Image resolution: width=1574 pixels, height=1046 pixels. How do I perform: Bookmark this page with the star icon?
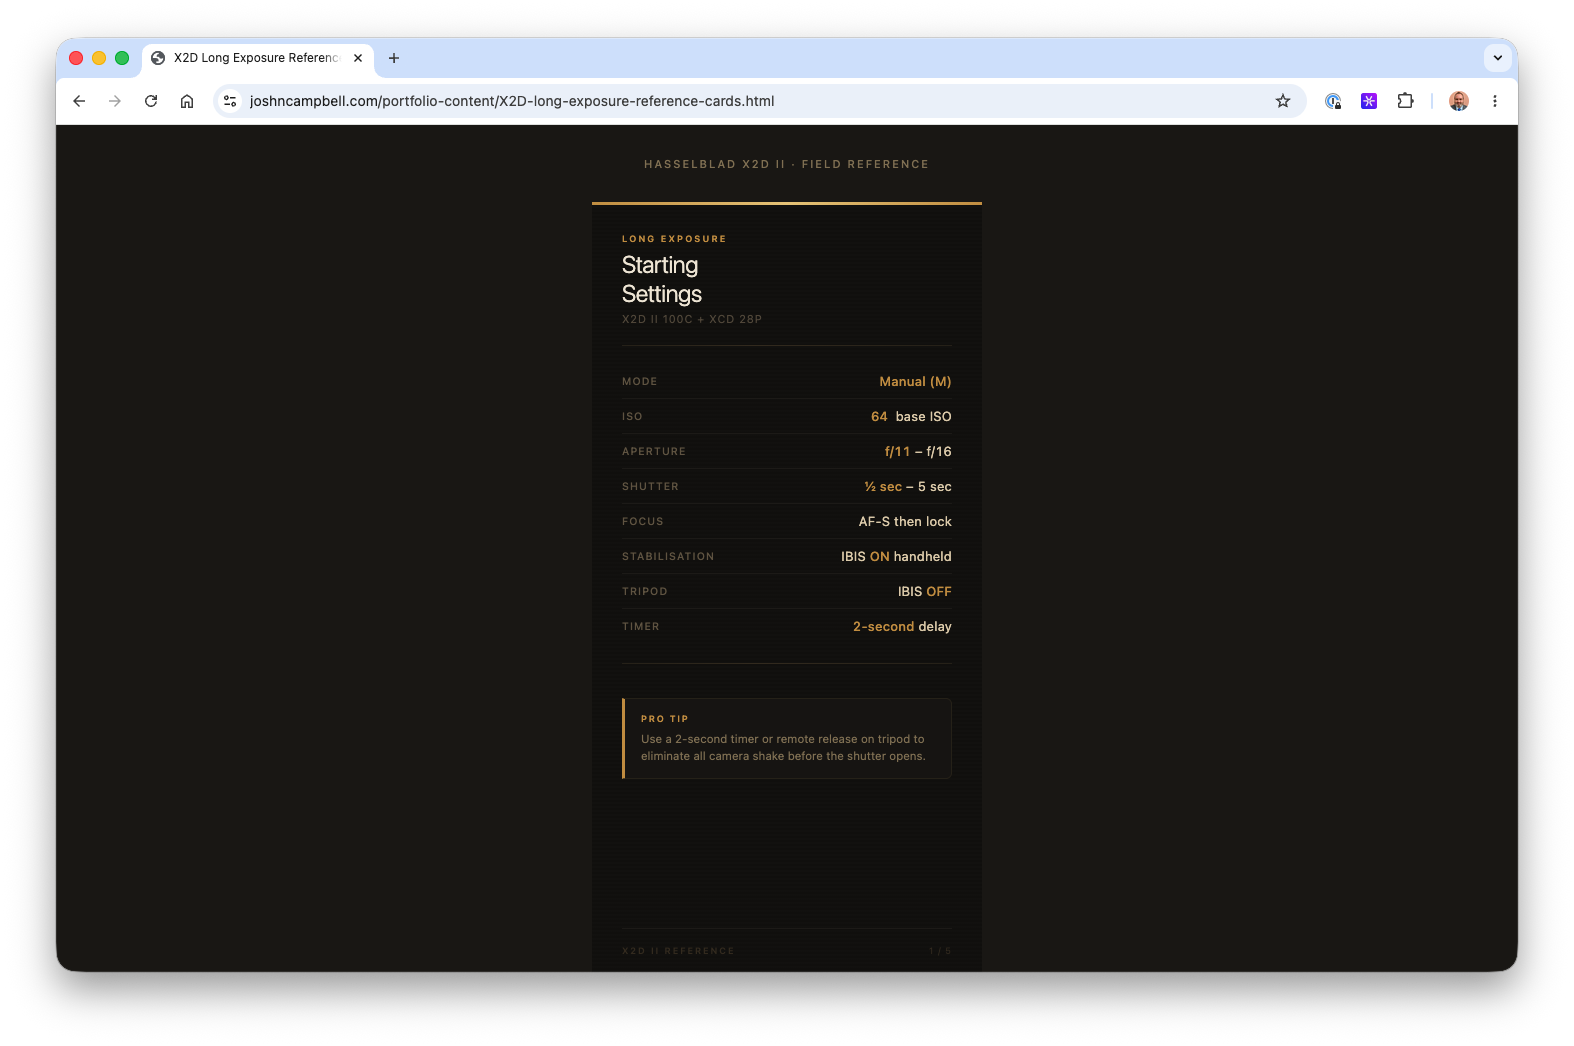1283,101
